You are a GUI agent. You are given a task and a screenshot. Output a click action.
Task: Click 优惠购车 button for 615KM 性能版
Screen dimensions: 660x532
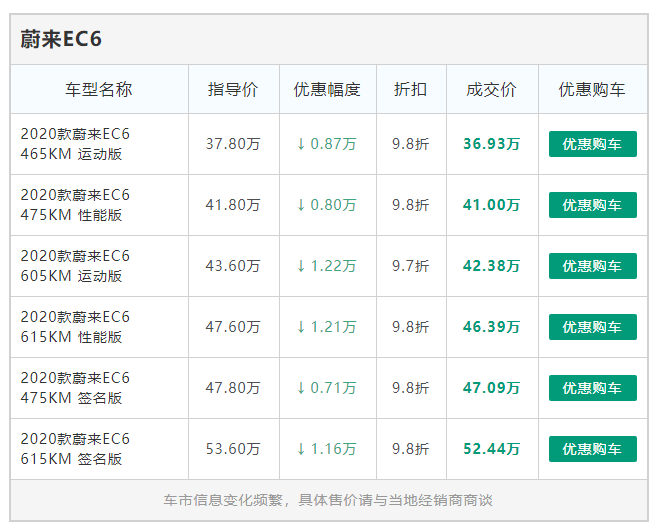point(592,327)
